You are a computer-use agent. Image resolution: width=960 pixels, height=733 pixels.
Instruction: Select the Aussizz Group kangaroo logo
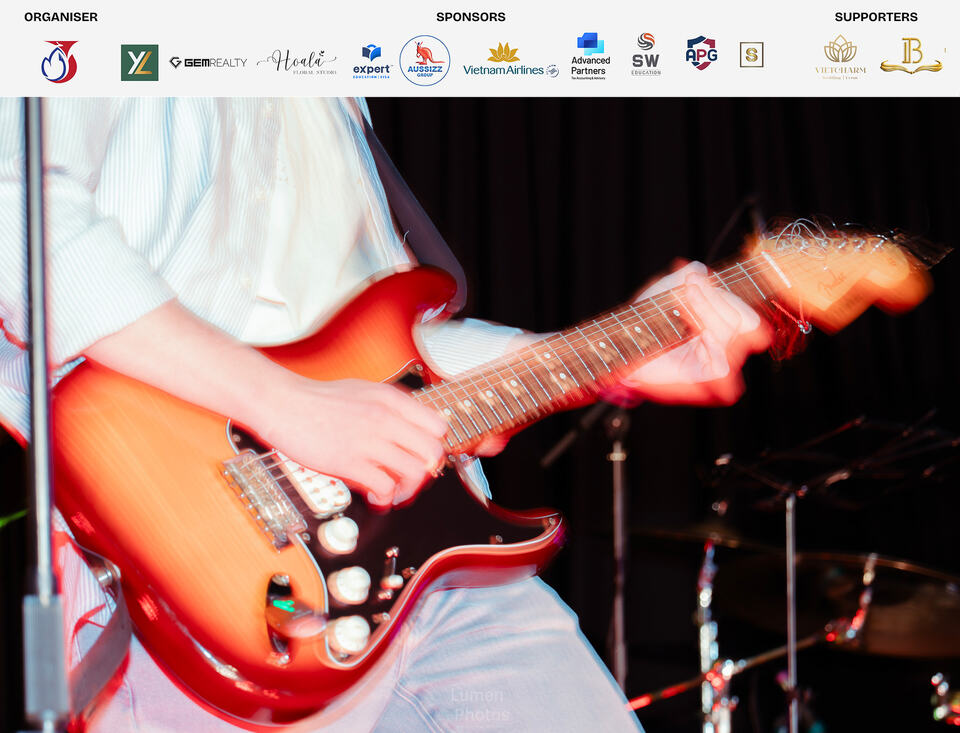tap(425, 60)
